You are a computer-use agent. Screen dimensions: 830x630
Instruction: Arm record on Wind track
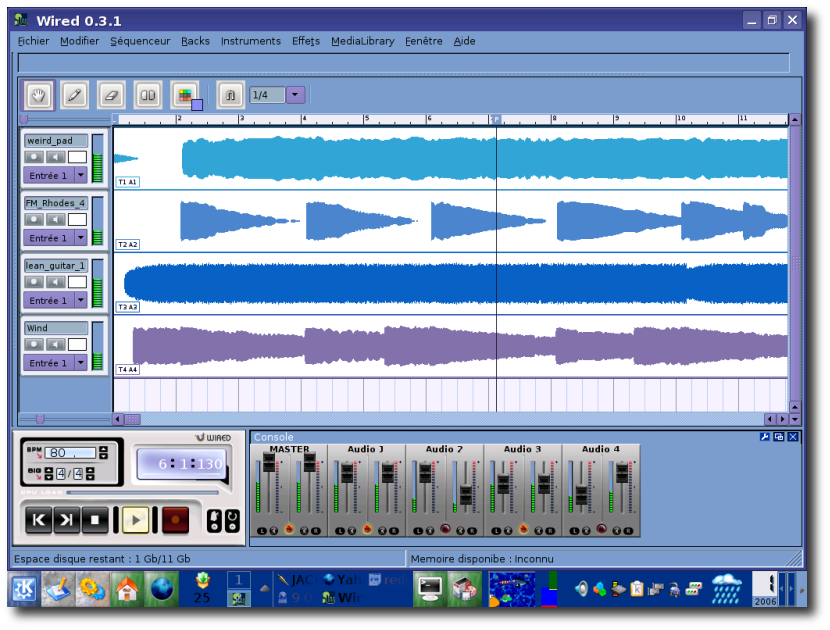coord(34,344)
